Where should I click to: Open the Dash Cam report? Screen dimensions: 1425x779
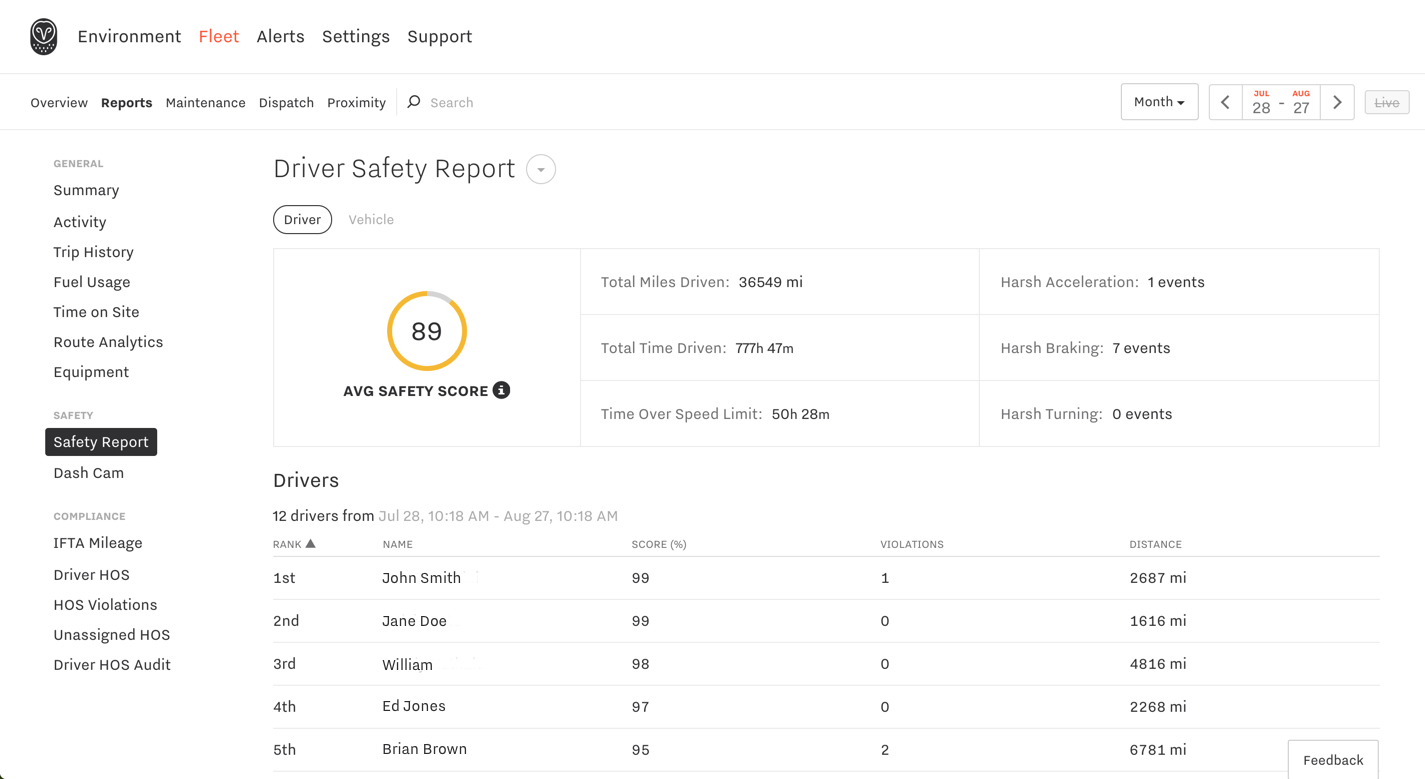(88, 472)
